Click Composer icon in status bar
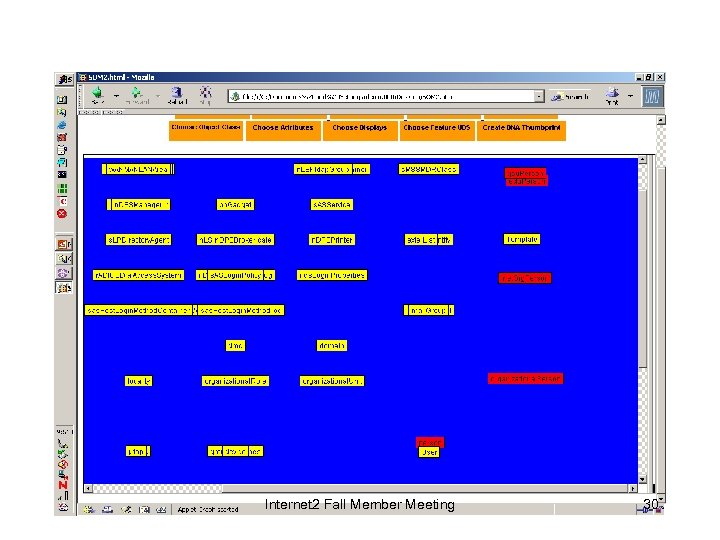This screenshot has height=540, width=720. coord(126,509)
